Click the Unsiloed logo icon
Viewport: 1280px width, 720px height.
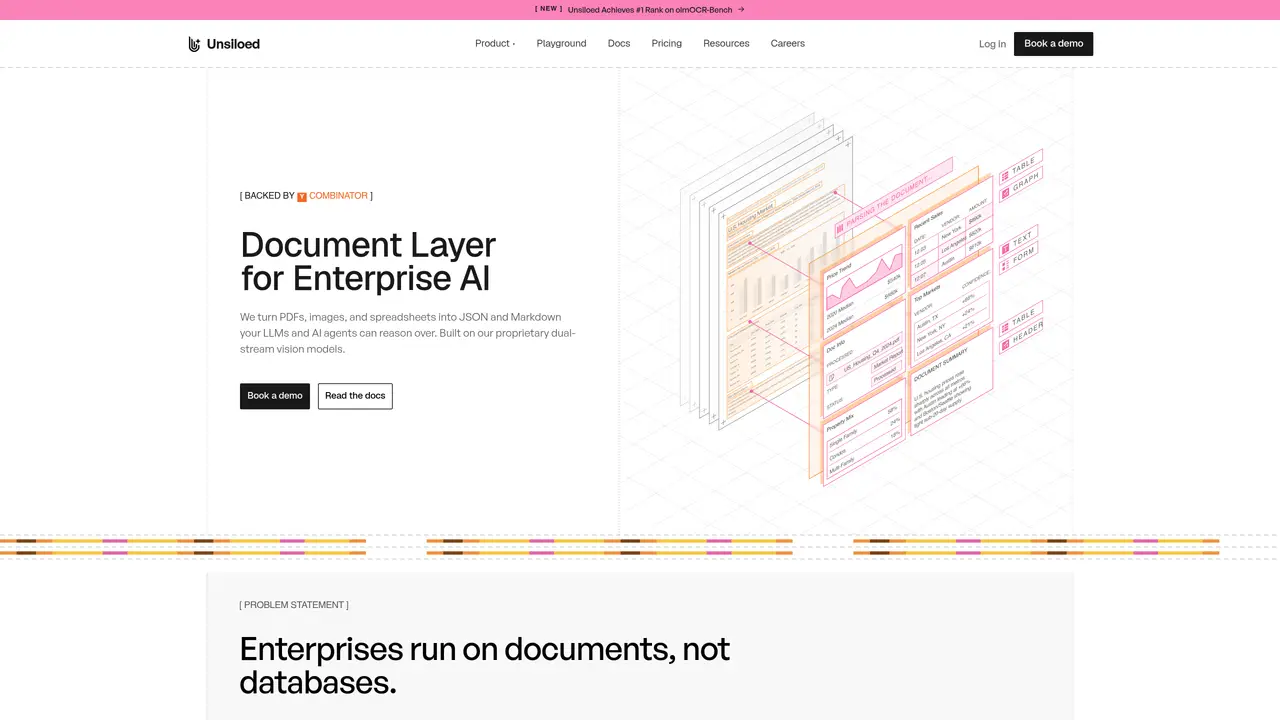point(194,44)
